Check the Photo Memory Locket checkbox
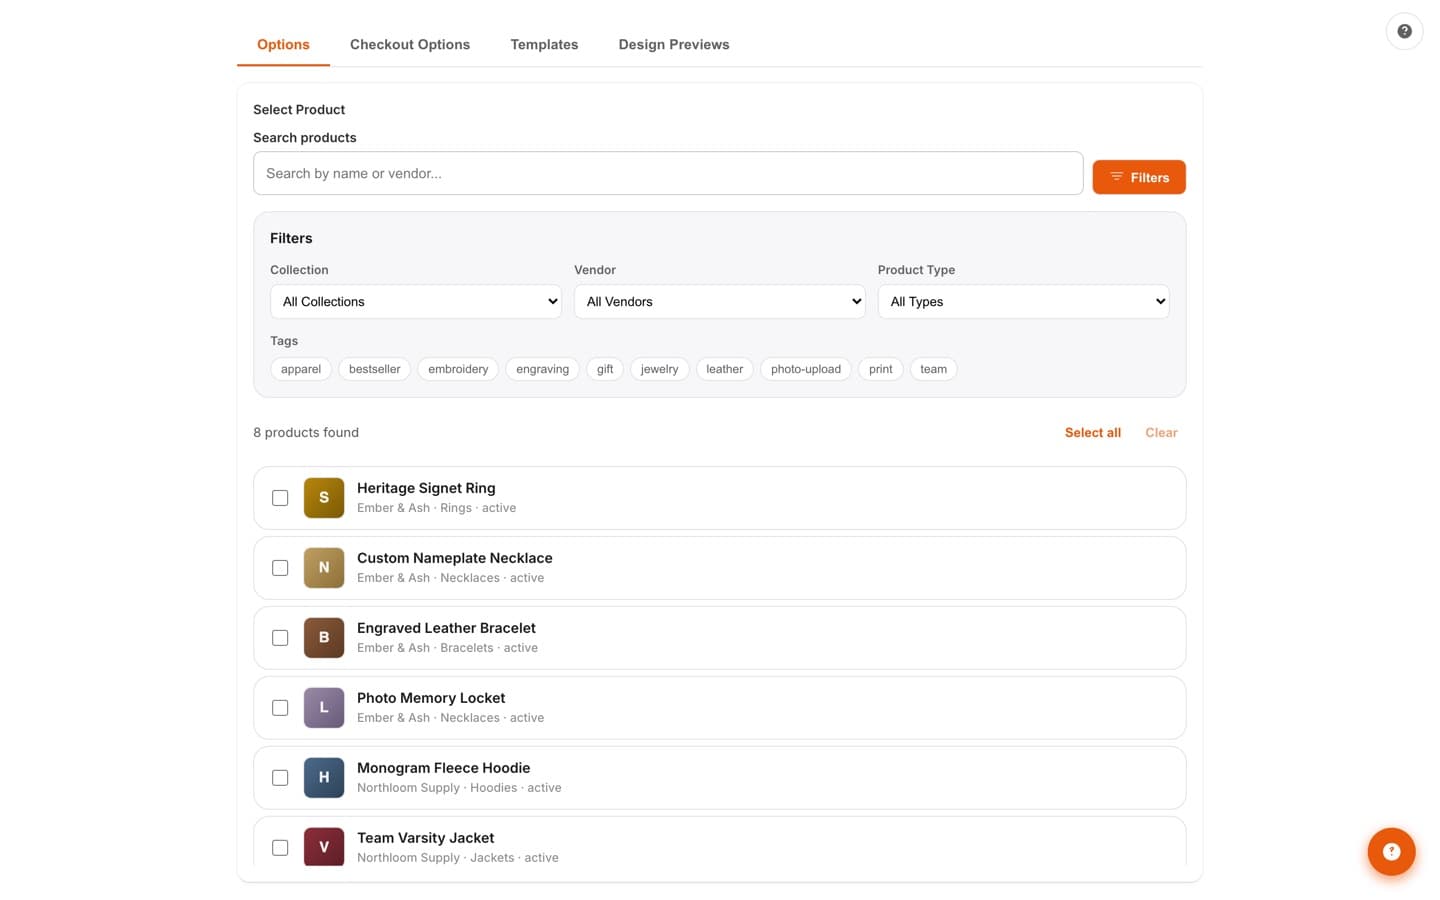The image size is (1440, 900). 280,707
